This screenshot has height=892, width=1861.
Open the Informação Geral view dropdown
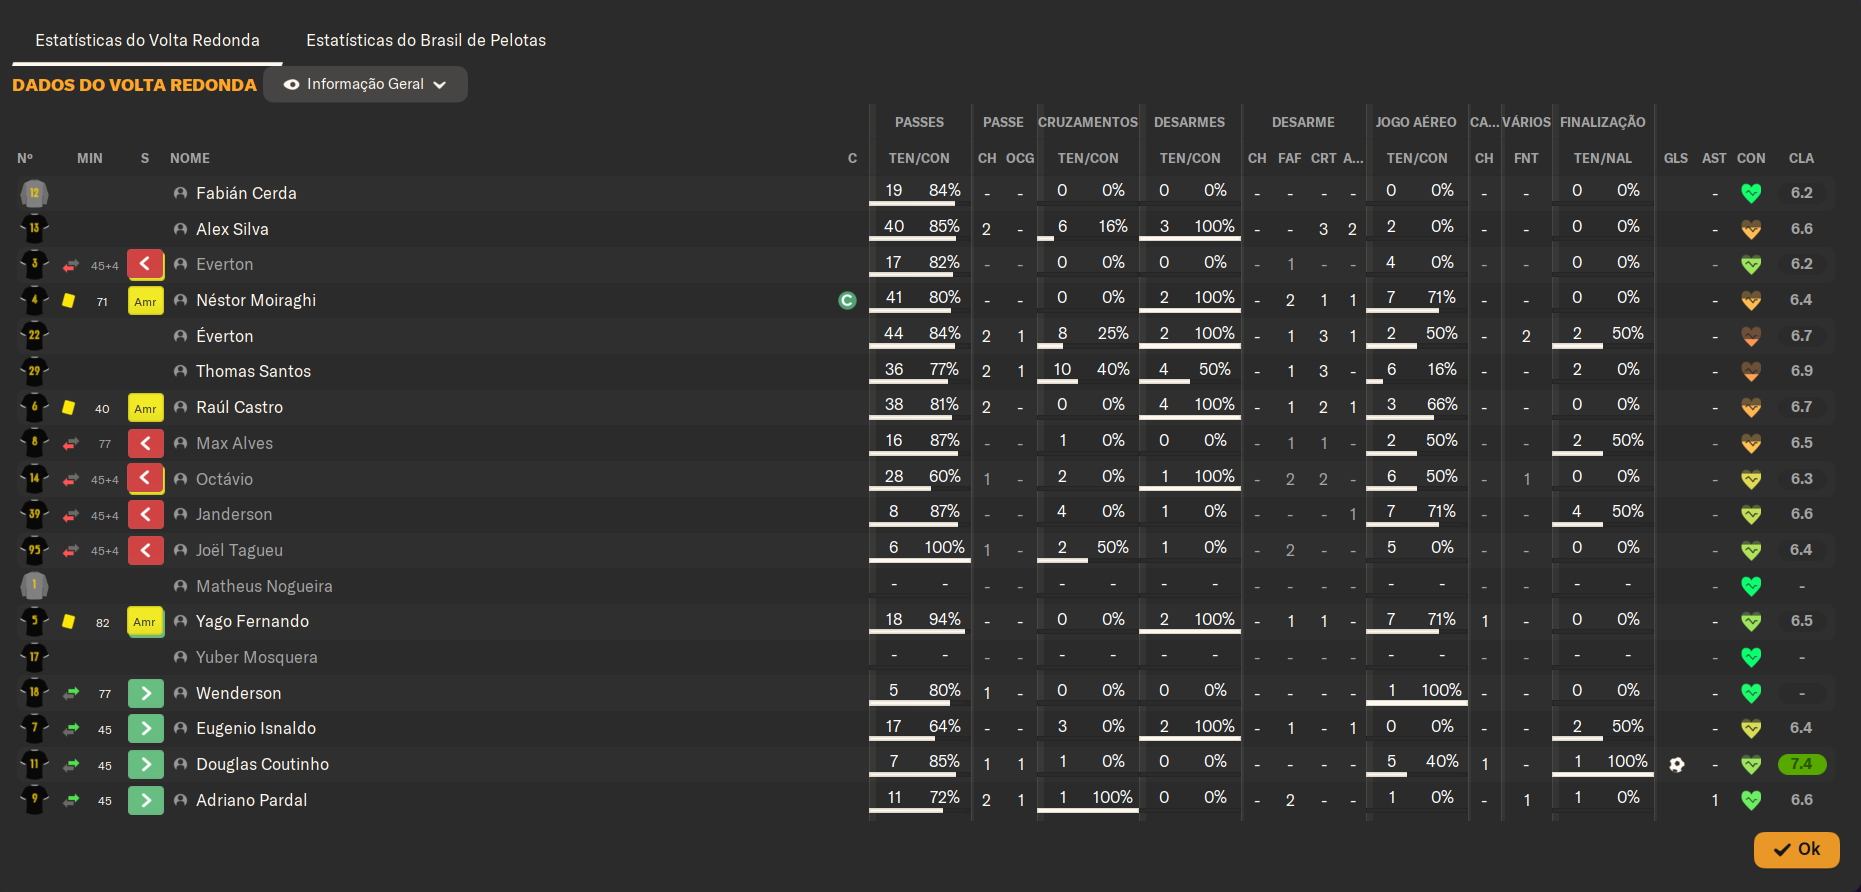(x=365, y=84)
